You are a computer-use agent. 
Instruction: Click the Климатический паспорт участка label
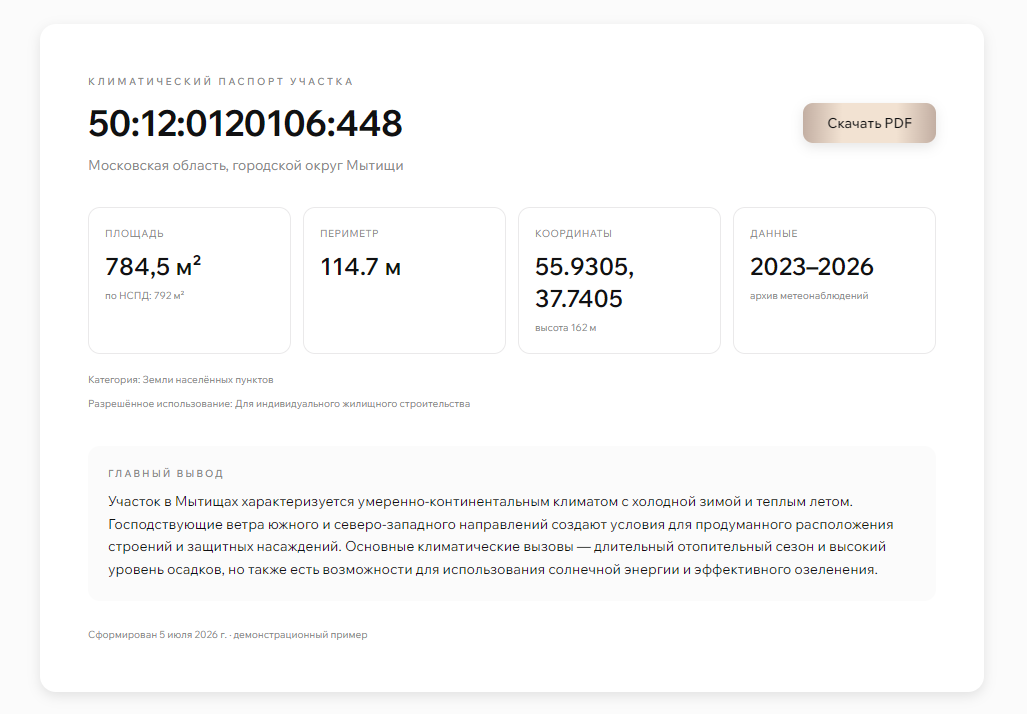221,81
